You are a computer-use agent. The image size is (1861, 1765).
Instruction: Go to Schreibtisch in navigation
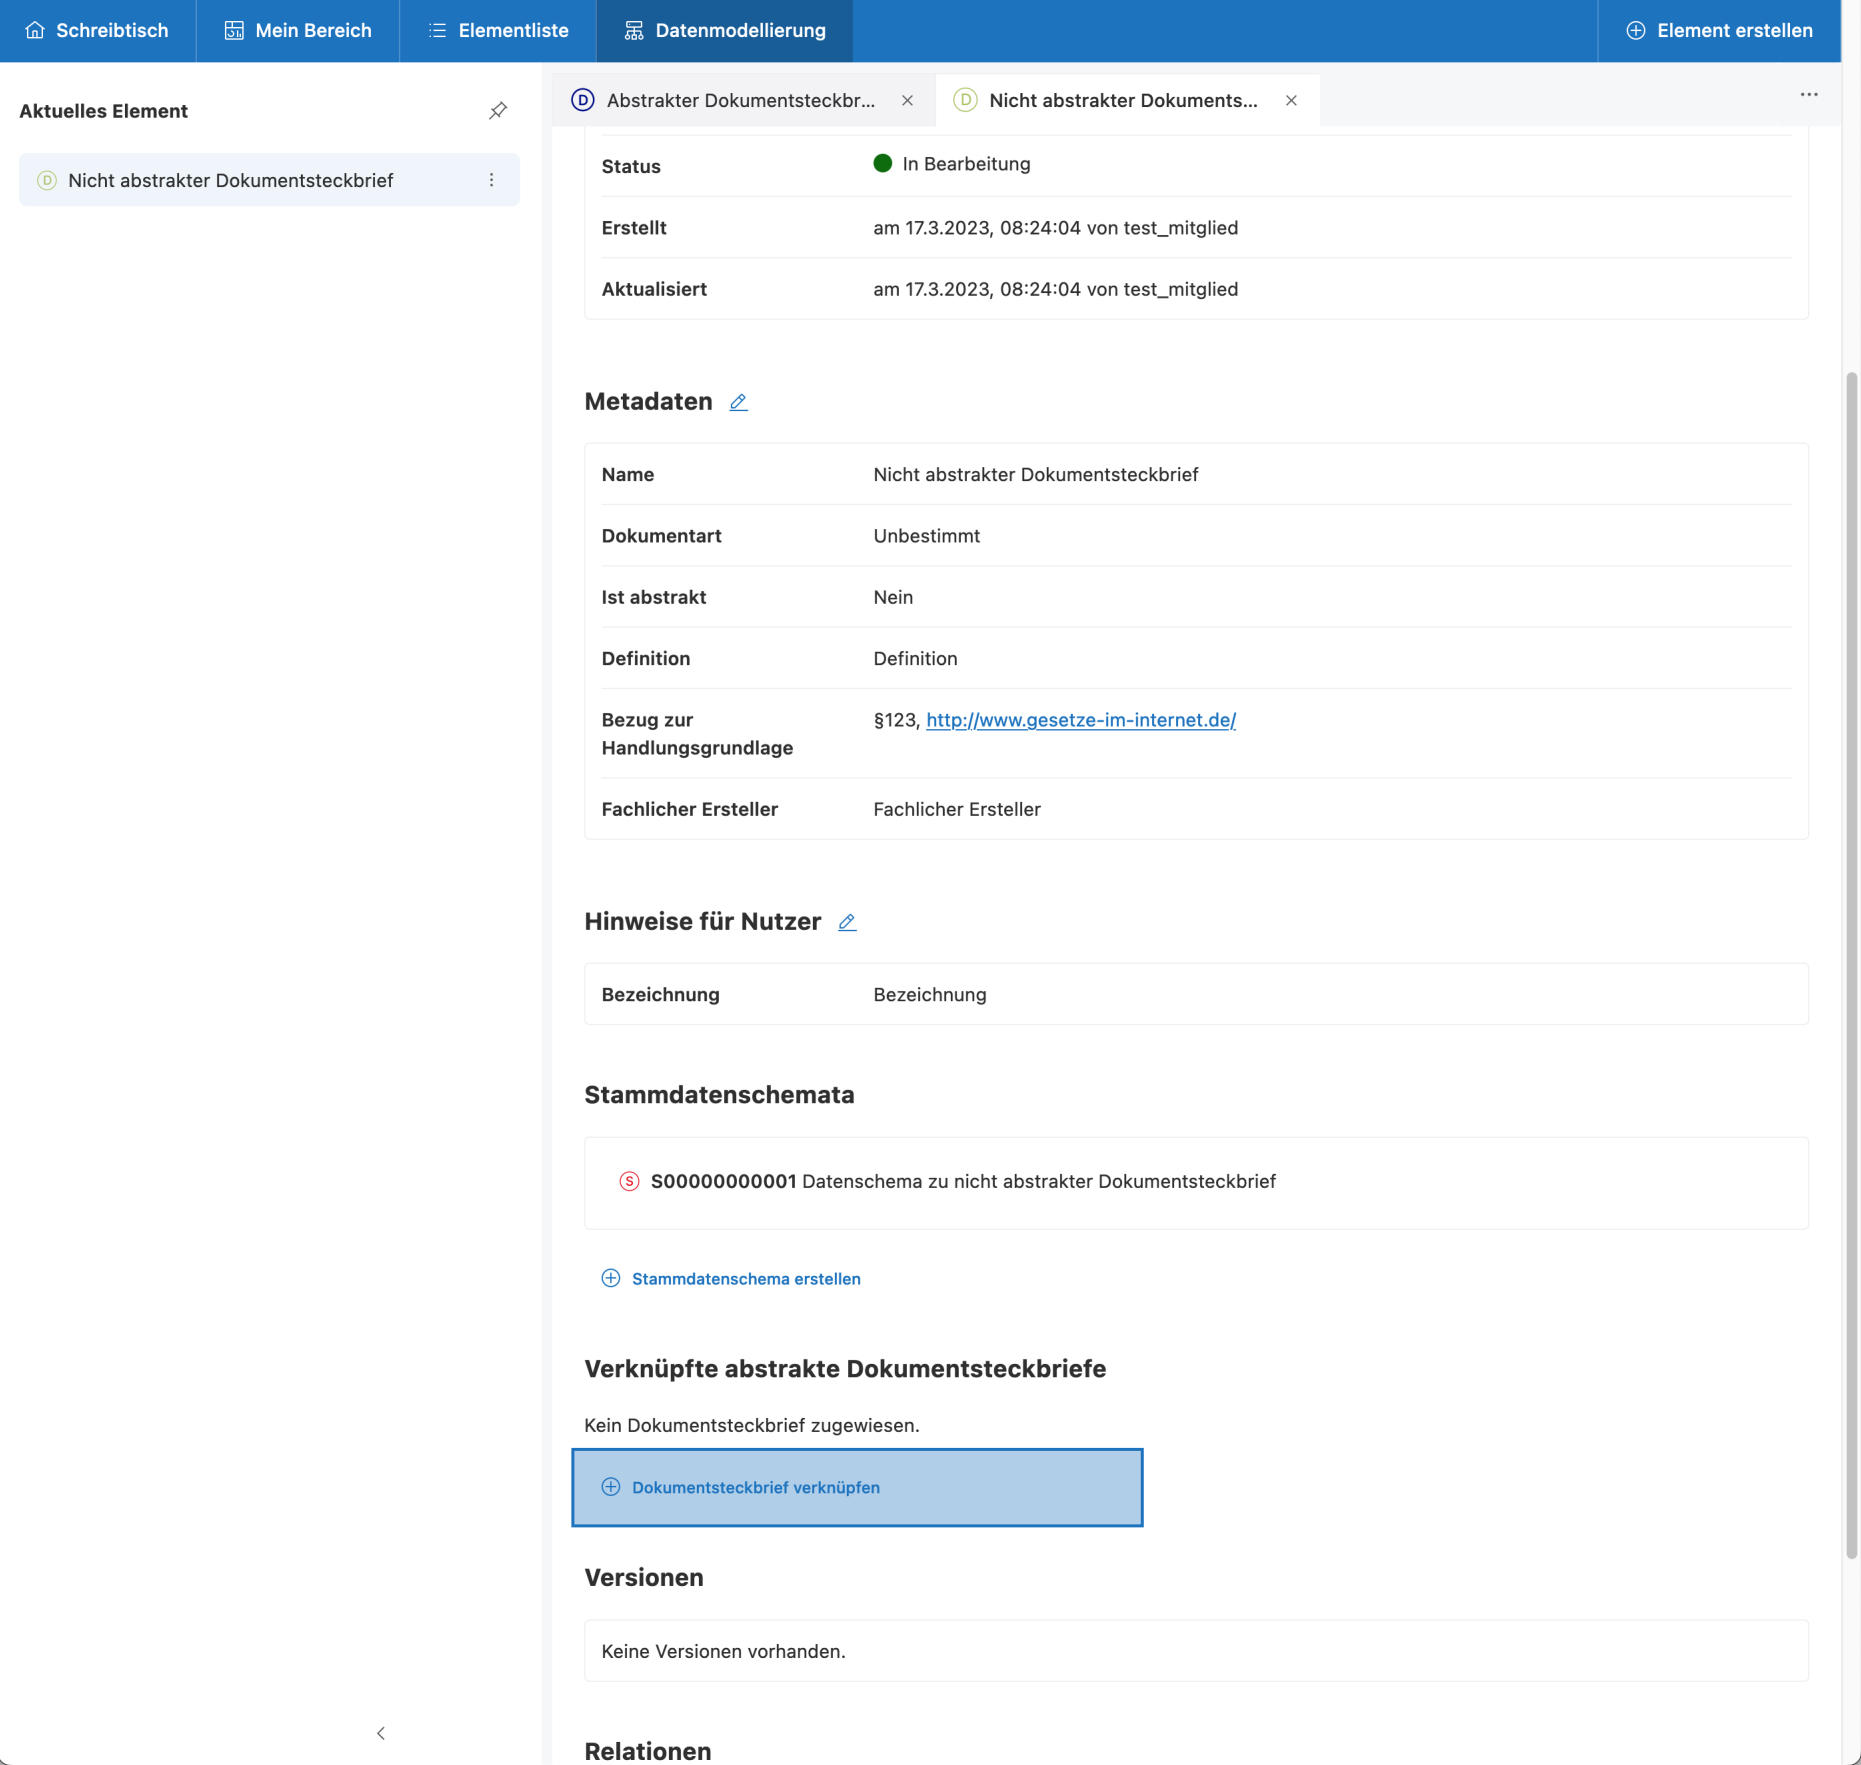coord(98,30)
